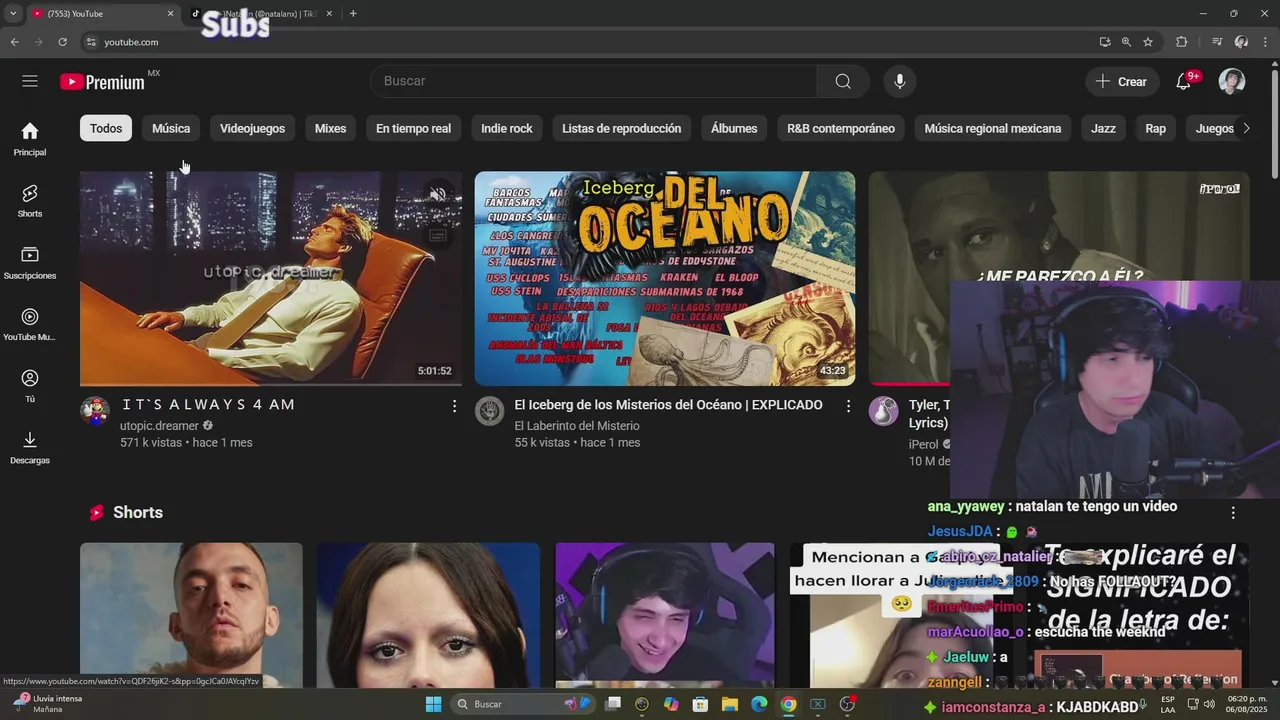Unmute the preview on first video
Image resolution: width=1280 pixels, height=720 pixels.
pos(437,194)
